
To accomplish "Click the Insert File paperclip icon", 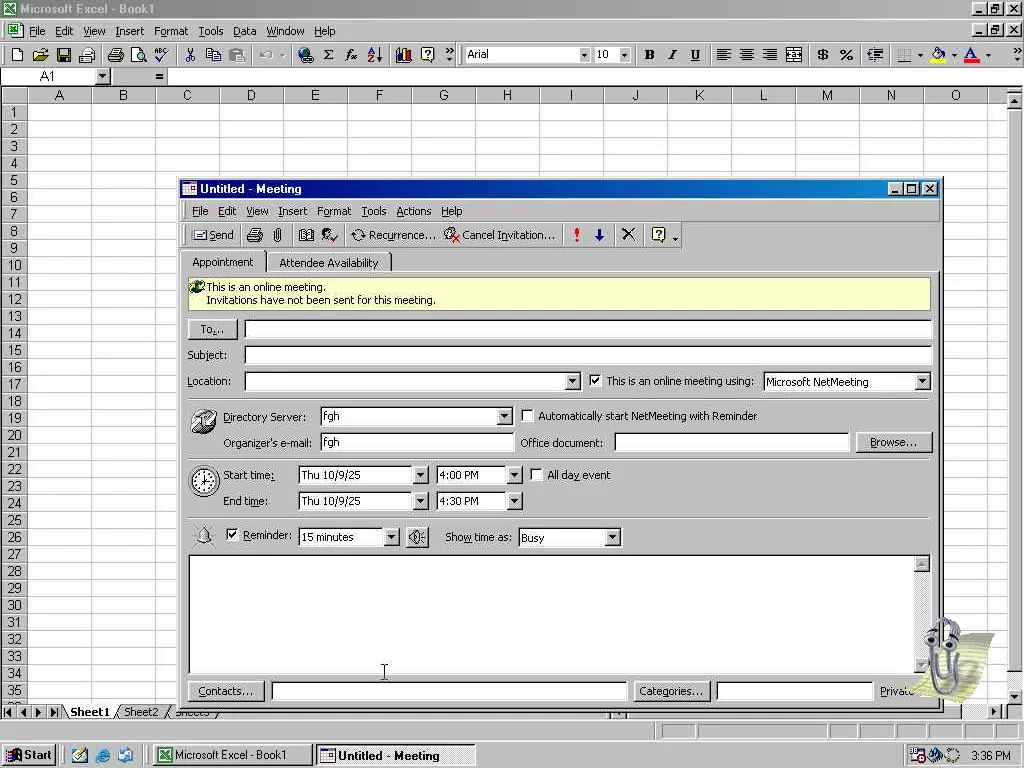I will point(278,235).
